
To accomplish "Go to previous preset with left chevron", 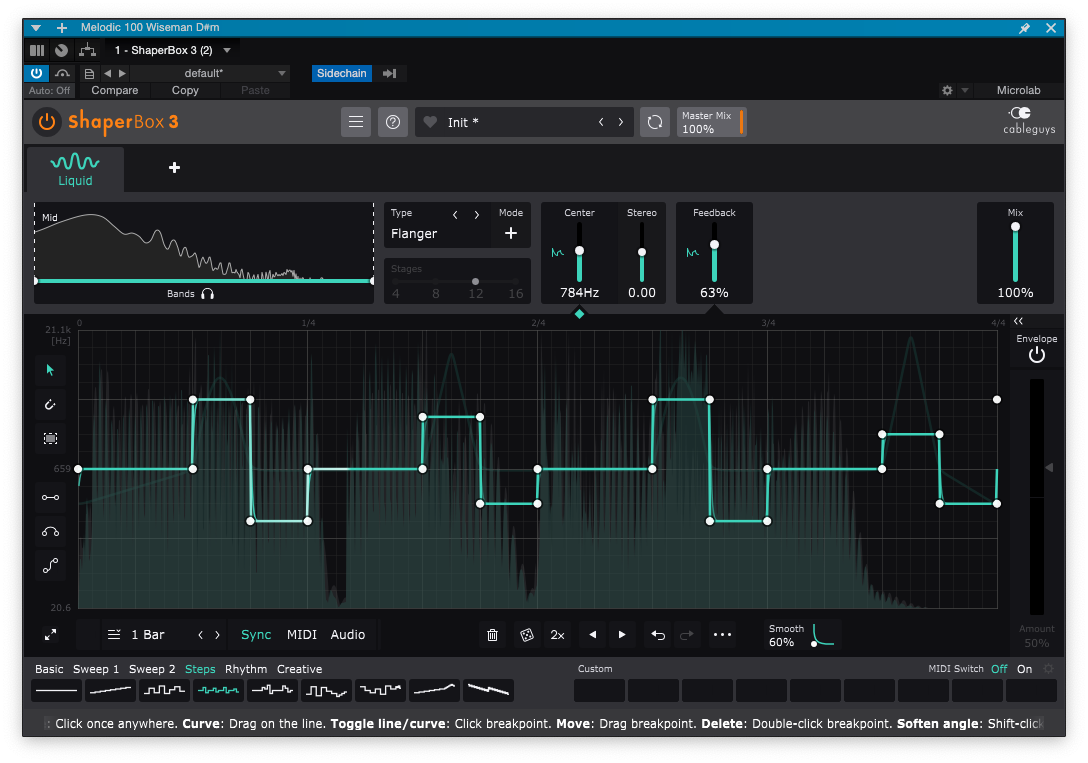I will pos(601,122).
